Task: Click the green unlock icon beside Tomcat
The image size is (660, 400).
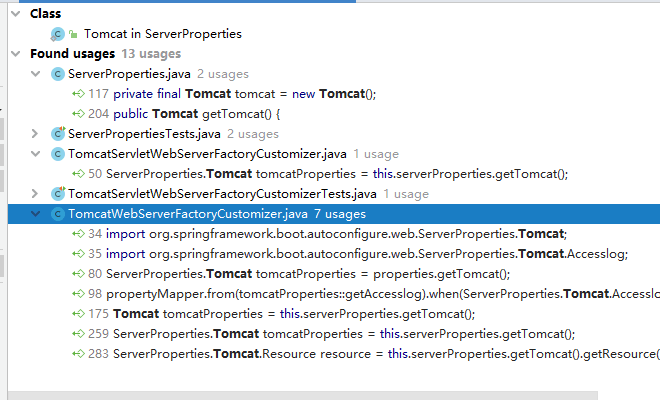Action: pos(73,35)
